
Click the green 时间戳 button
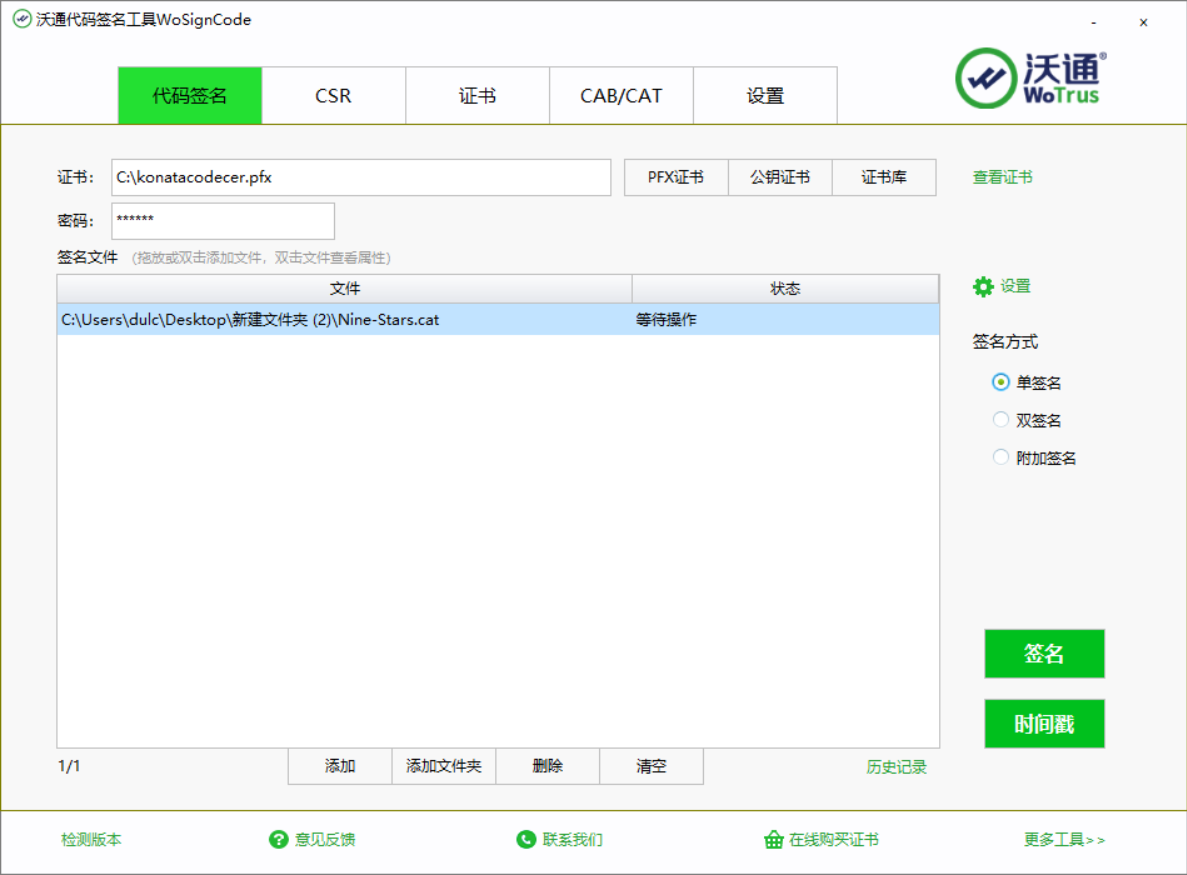(x=1045, y=724)
